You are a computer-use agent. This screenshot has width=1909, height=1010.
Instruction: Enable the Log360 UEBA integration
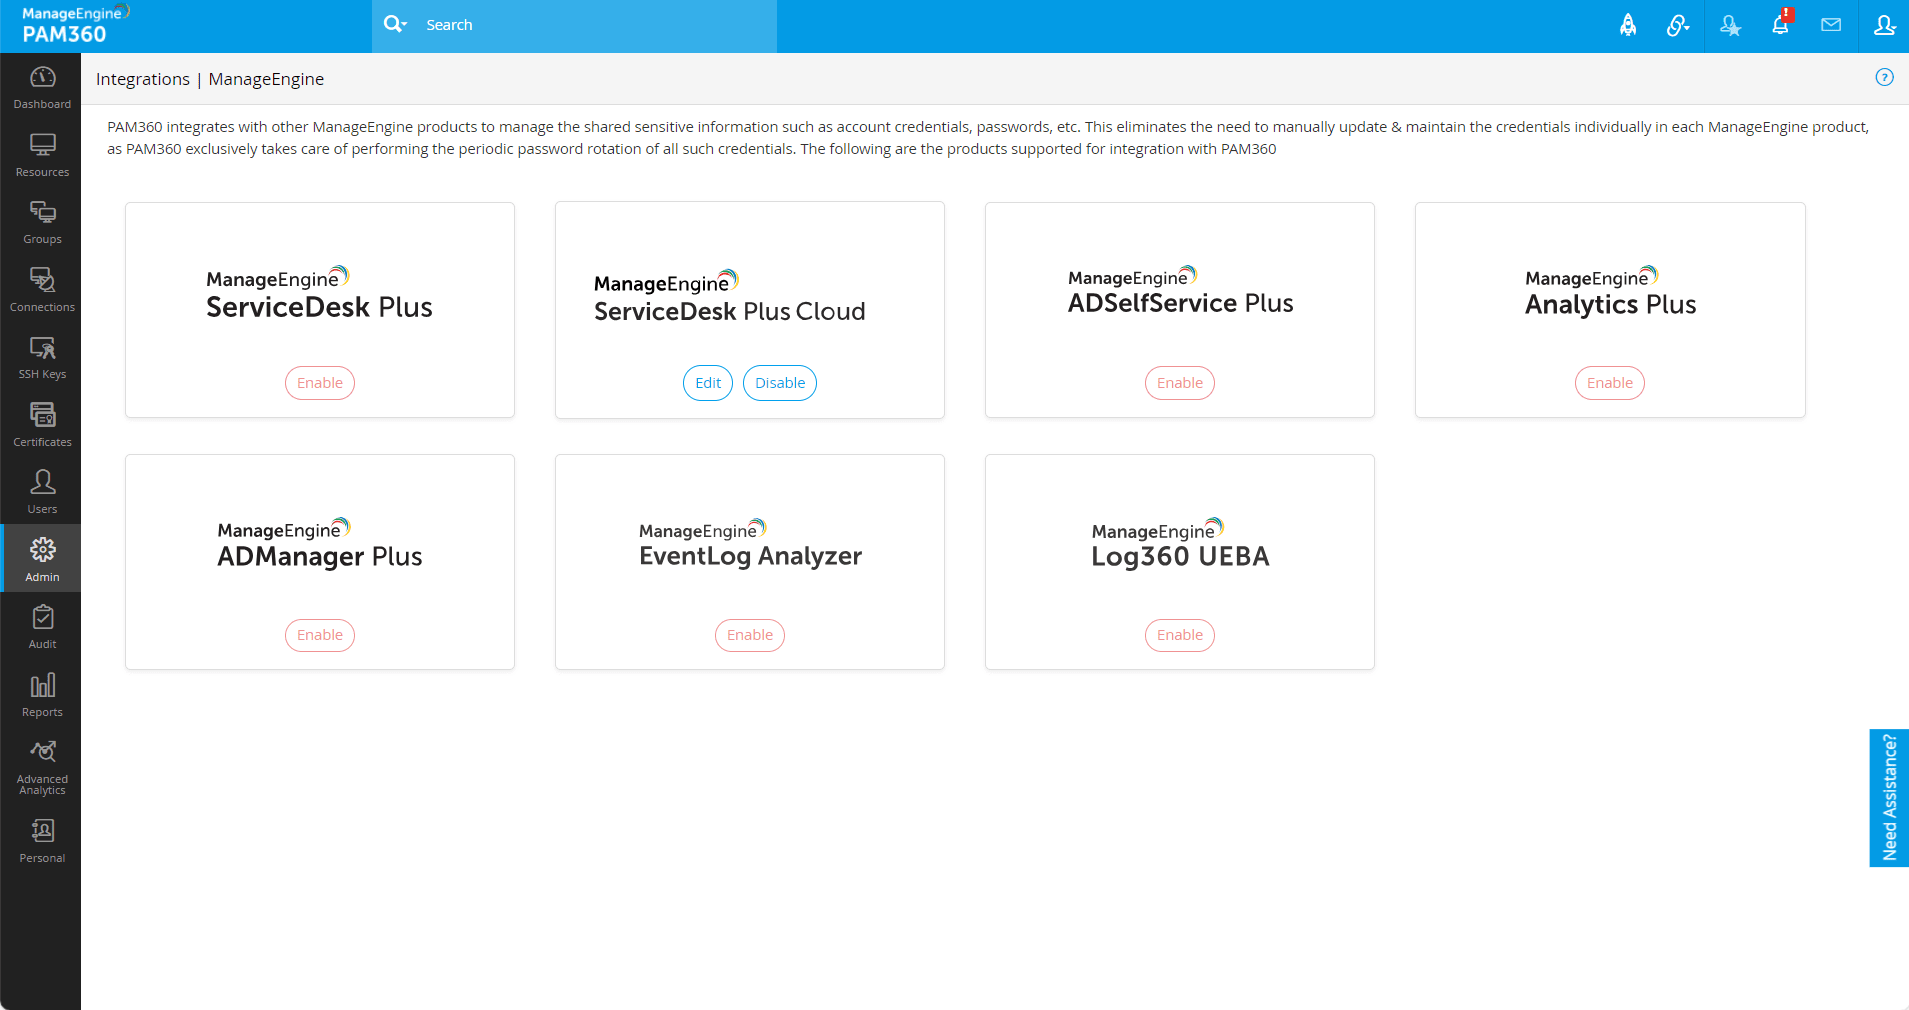coord(1180,635)
